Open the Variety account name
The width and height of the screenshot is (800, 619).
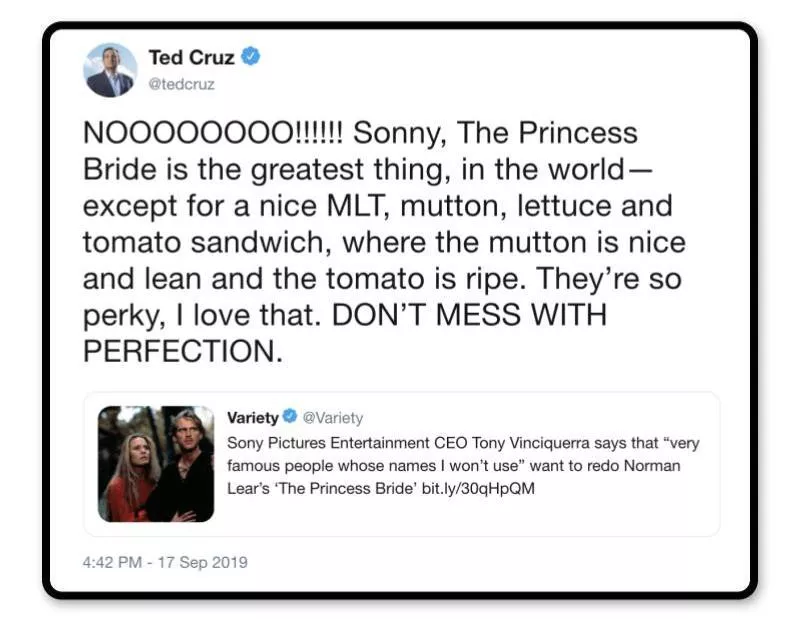point(253,417)
